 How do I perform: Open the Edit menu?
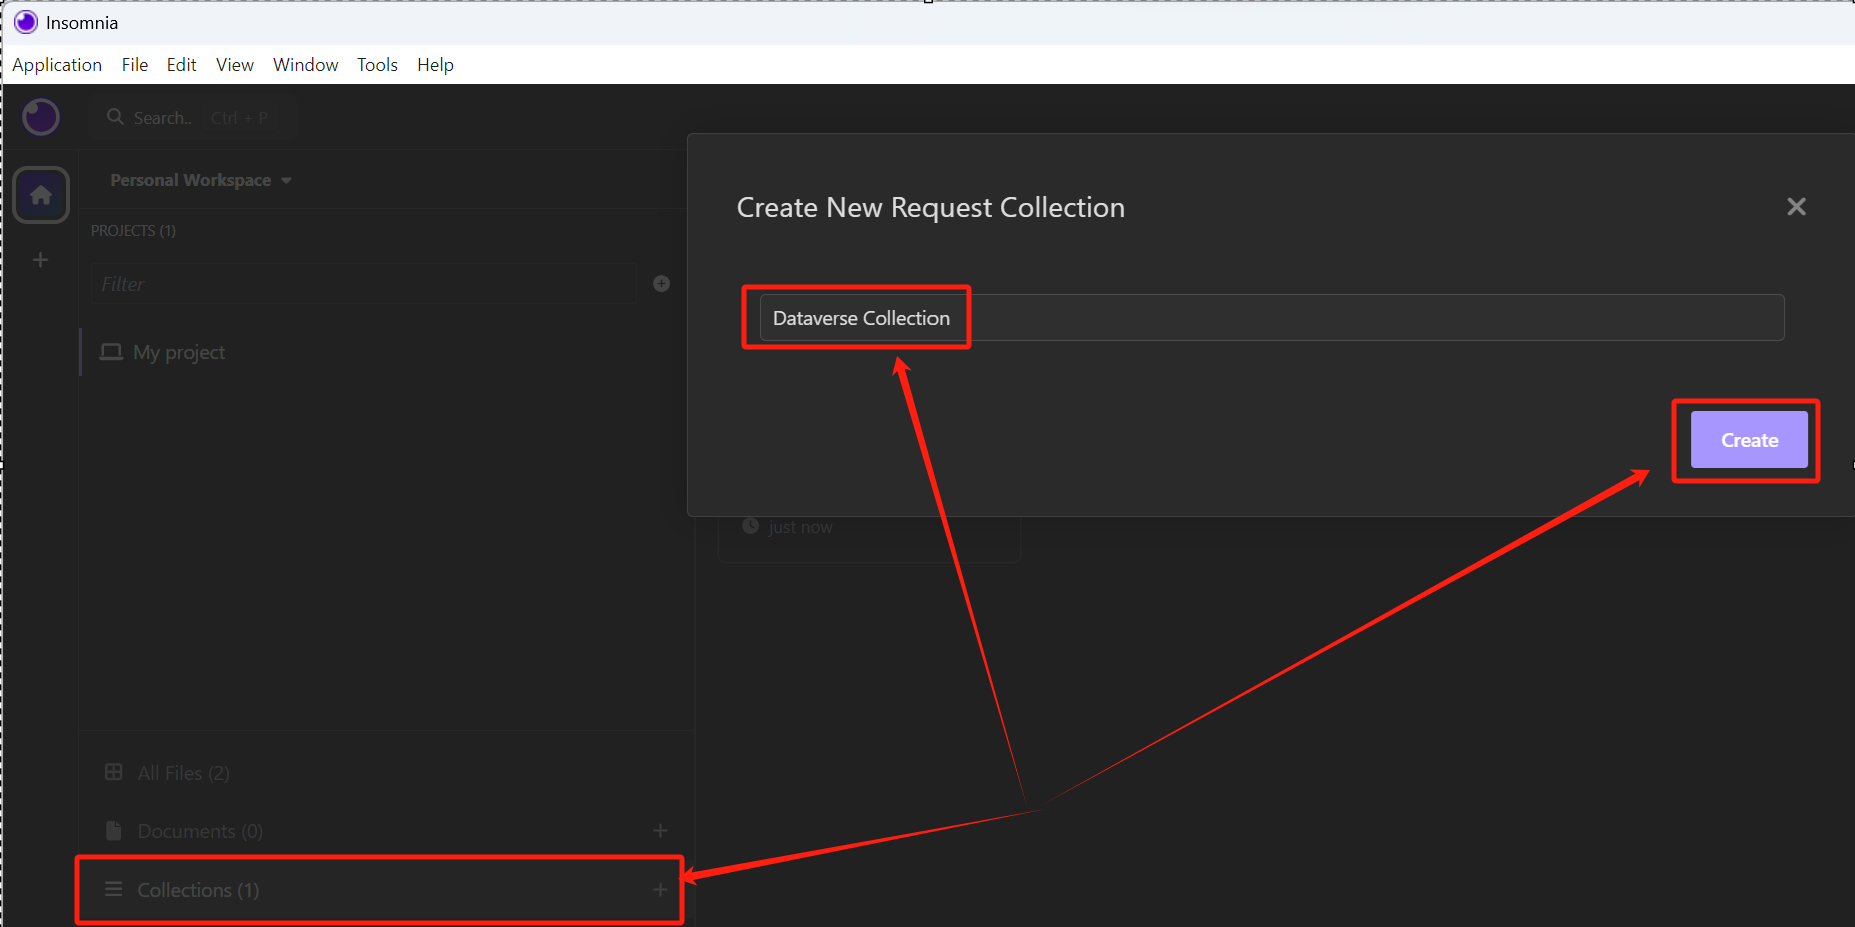(181, 65)
